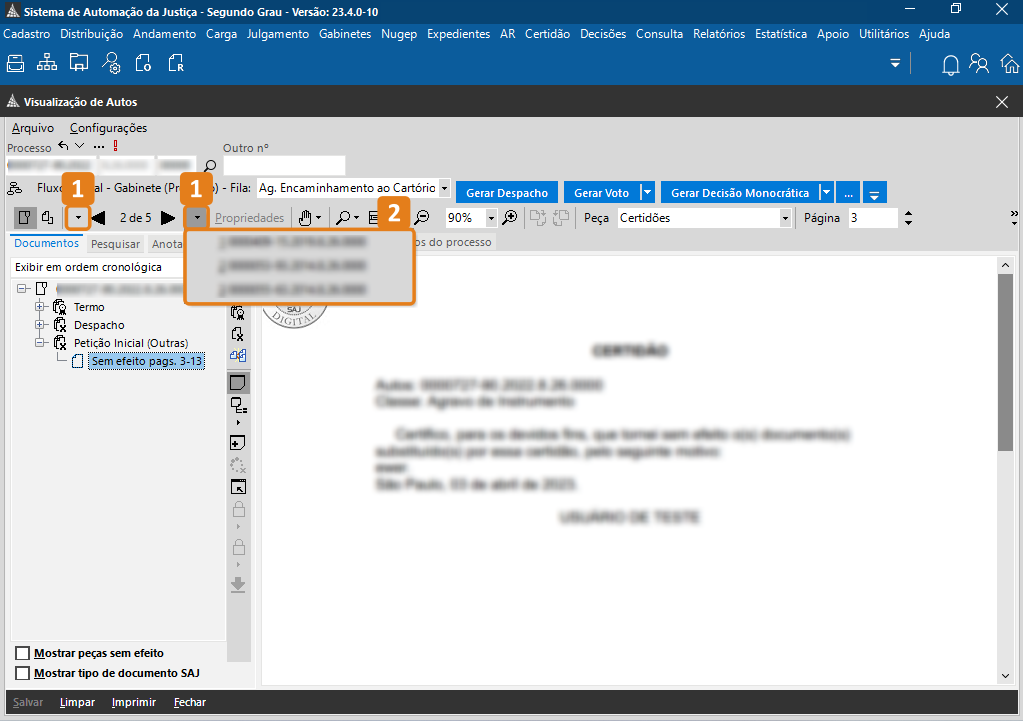1023x721 pixels.
Task: Go to previous process with left arrow
Action: (x=99, y=217)
